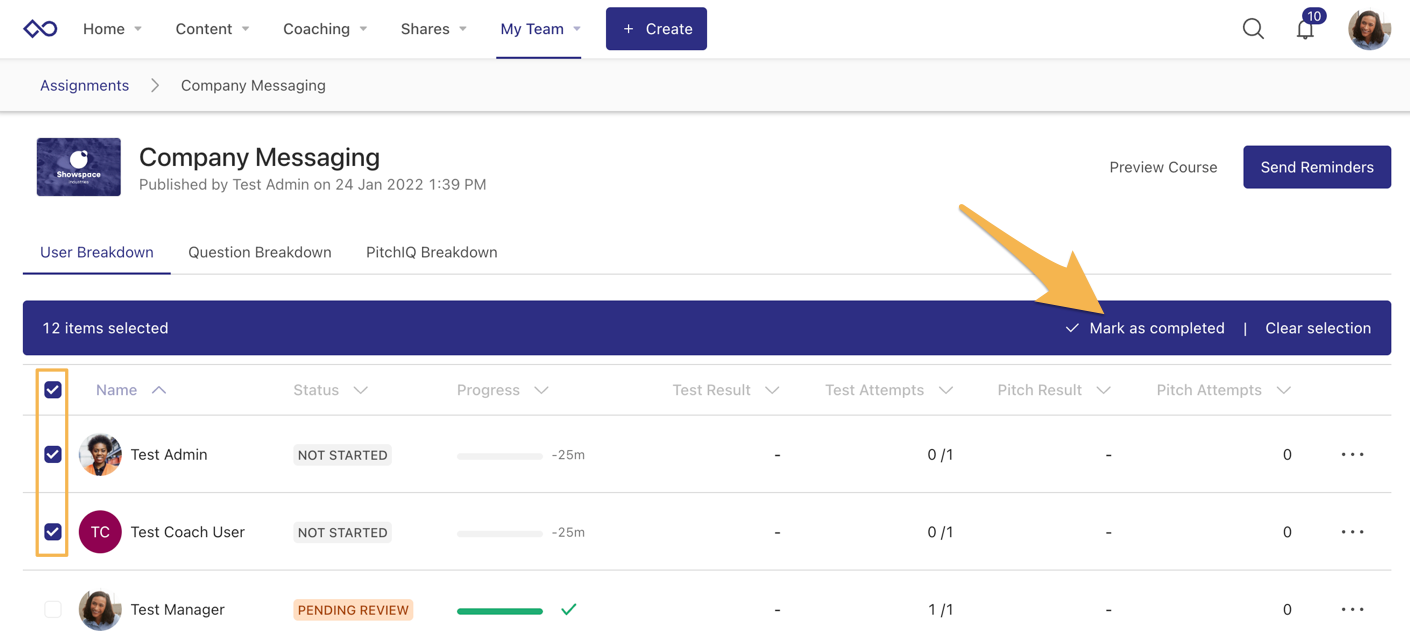Click the NOT STARTED badge for Test Coach User
The image size is (1410, 643).
point(342,532)
